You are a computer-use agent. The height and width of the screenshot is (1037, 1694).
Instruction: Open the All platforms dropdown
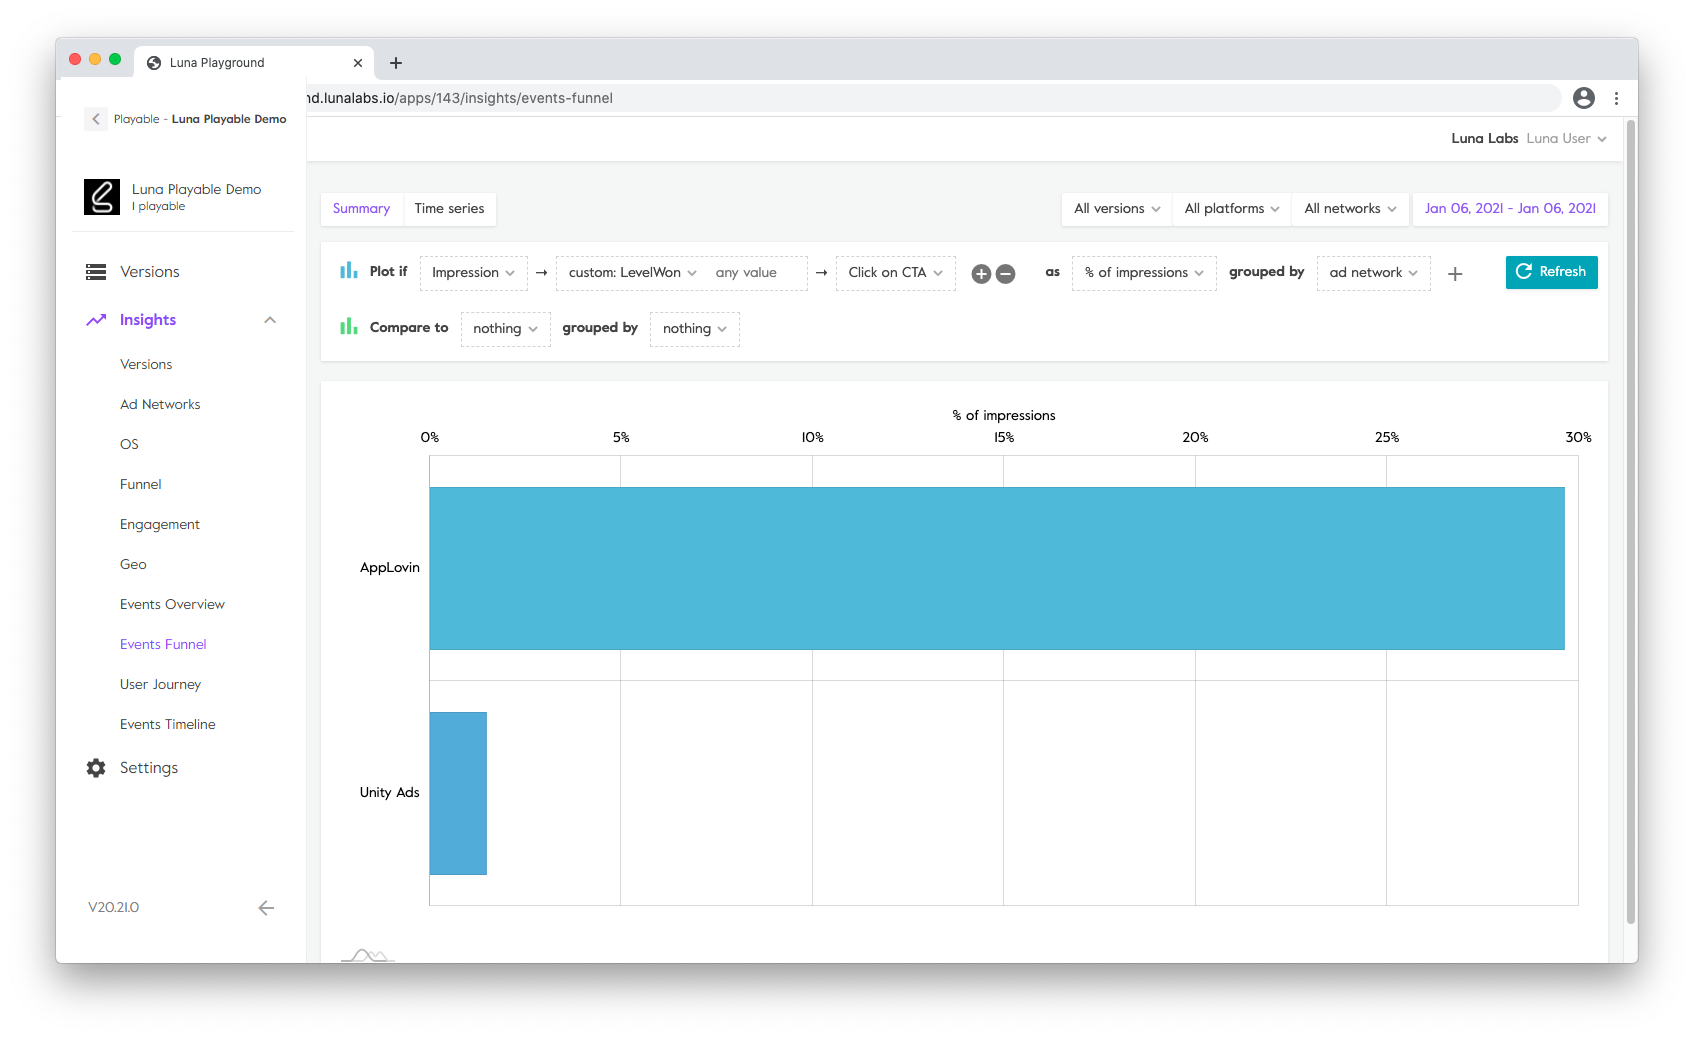[1232, 209]
